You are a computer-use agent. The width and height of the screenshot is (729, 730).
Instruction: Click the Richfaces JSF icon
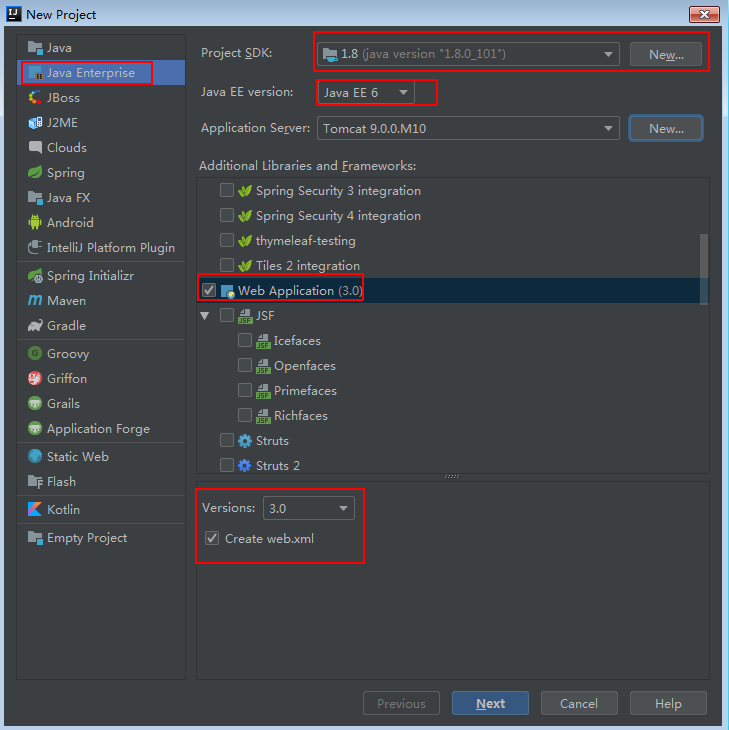coord(263,416)
